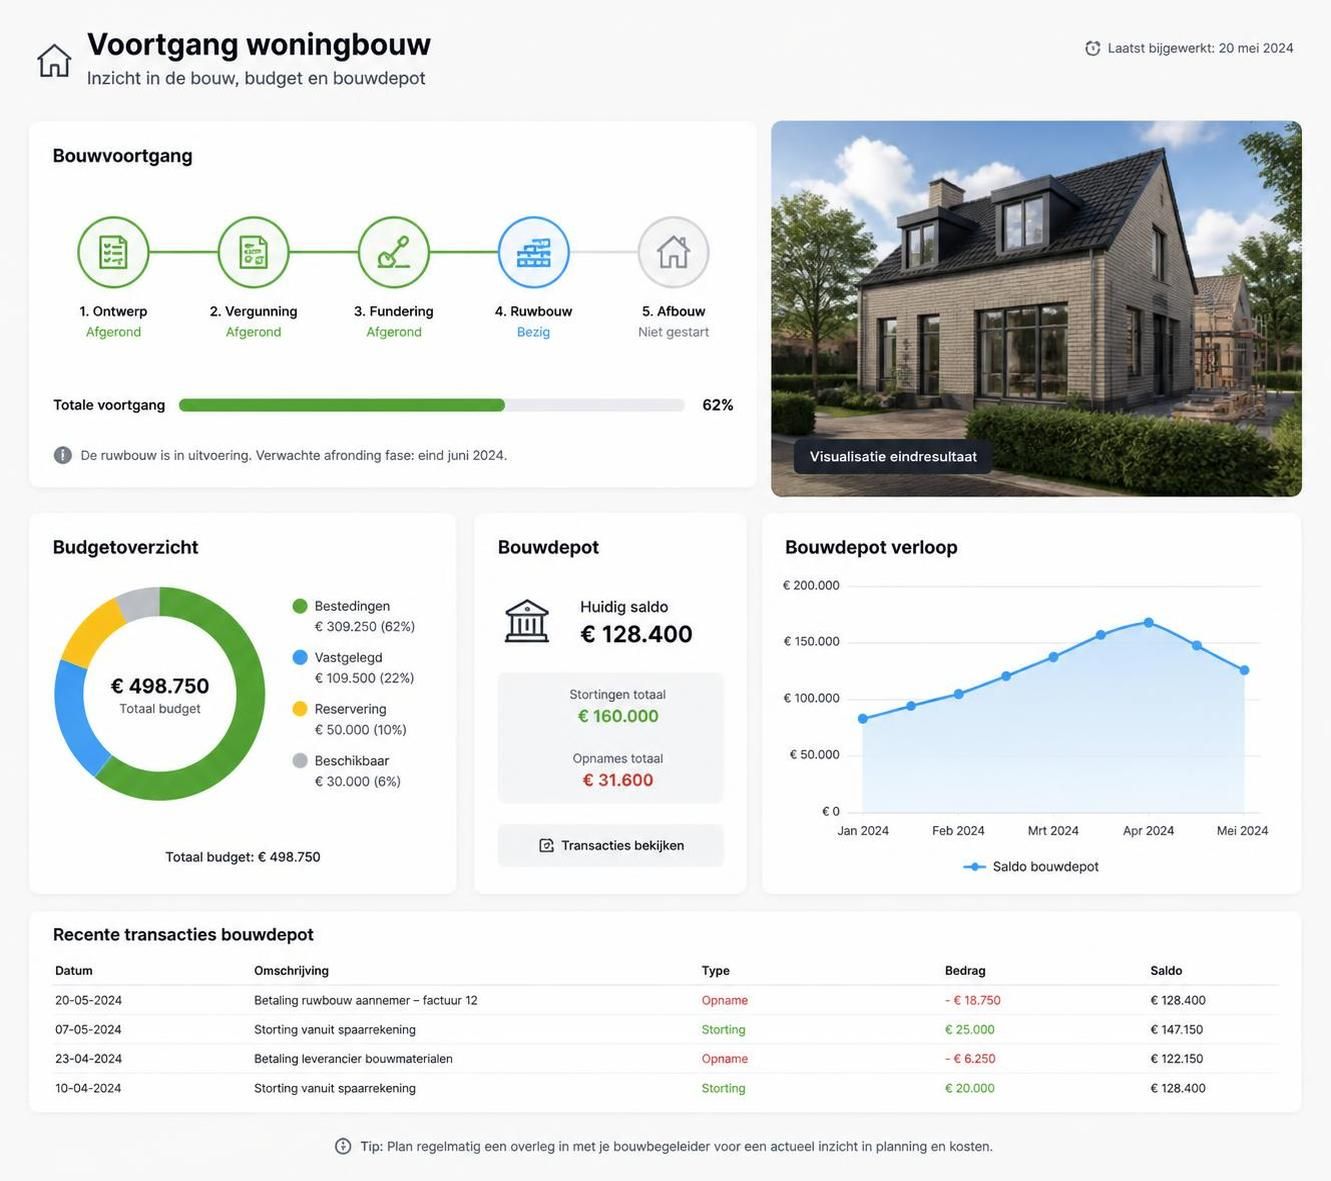This screenshot has height=1181, width=1331.
Task: Click the blue Vastgelegd legend dot
Action: pyautogui.click(x=300, y=657)
